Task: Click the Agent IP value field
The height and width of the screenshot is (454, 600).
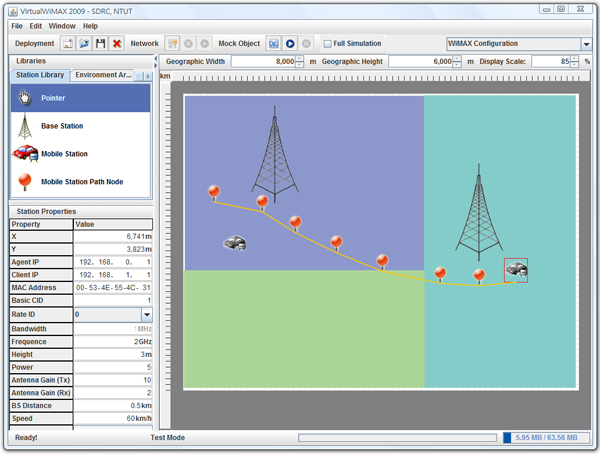Action: (x=113, y=262)
